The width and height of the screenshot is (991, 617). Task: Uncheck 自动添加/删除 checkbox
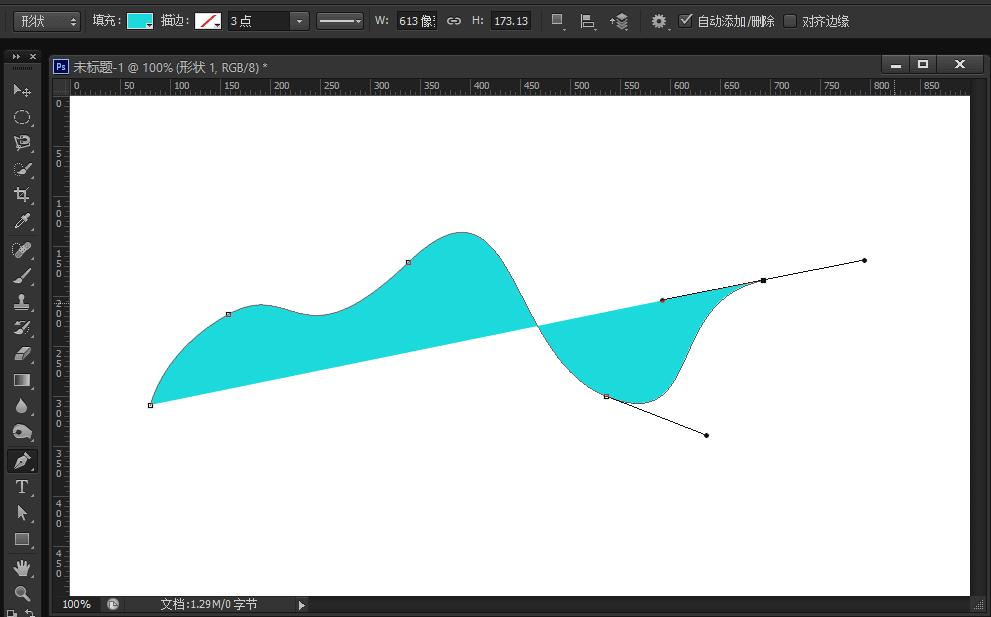pos(685,21)
